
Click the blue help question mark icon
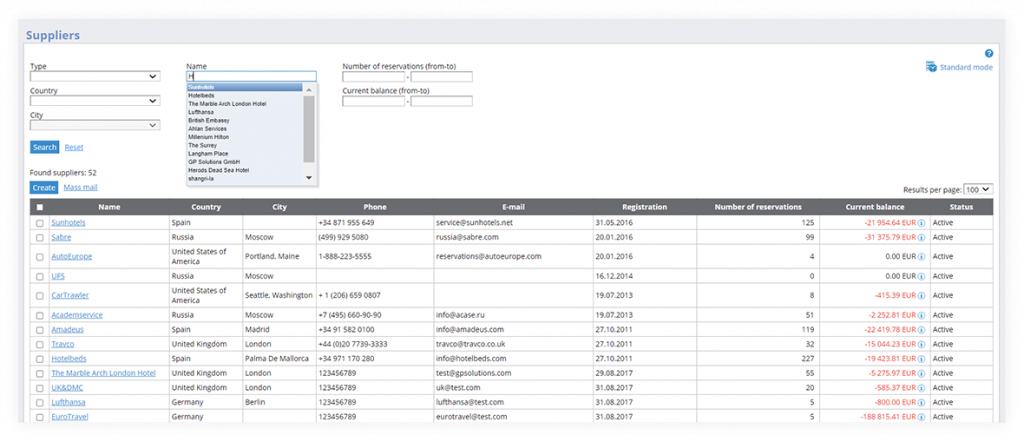[x=989, y=53]
